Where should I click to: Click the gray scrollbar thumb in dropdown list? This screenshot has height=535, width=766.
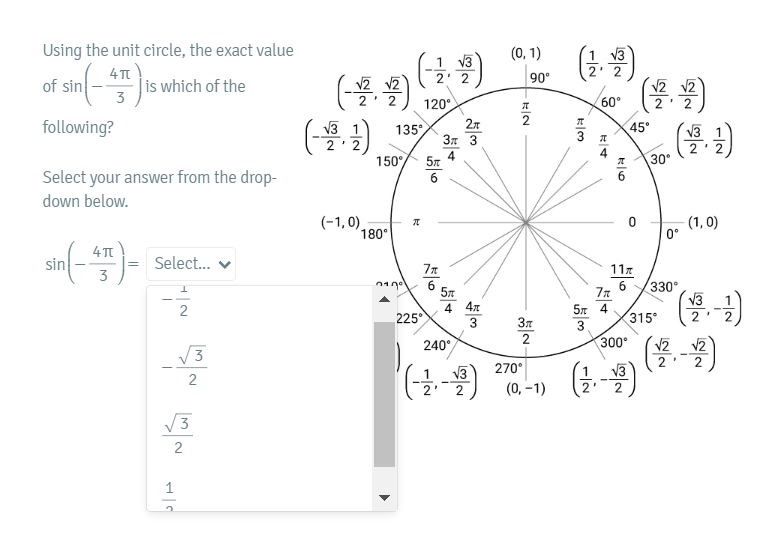[384, 394]
